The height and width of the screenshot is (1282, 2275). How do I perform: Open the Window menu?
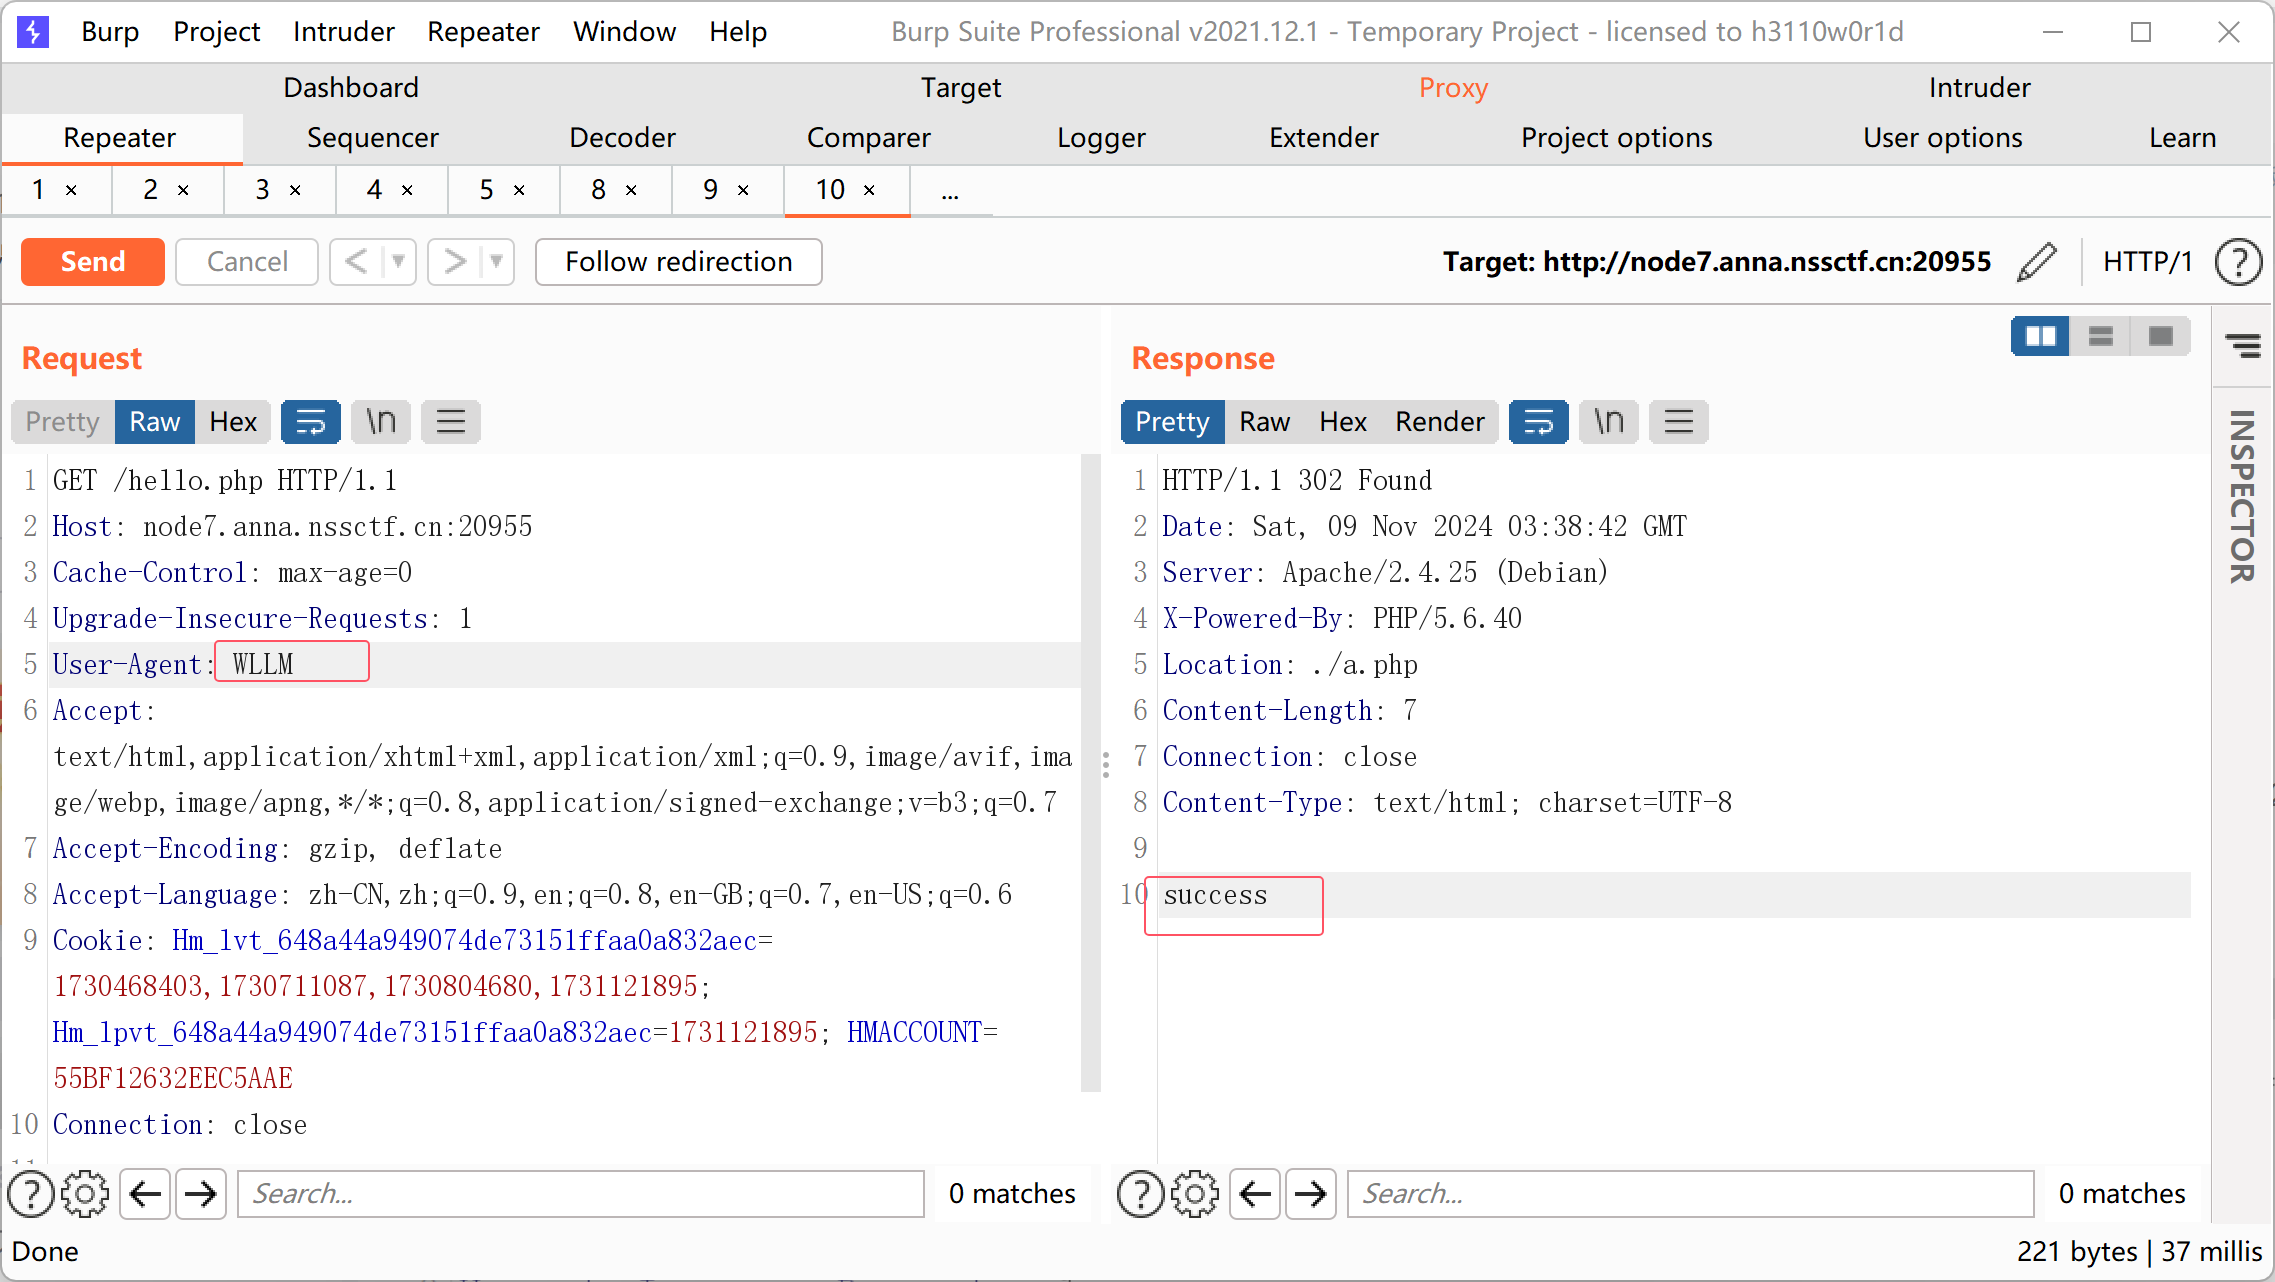[x=625, y=32]
